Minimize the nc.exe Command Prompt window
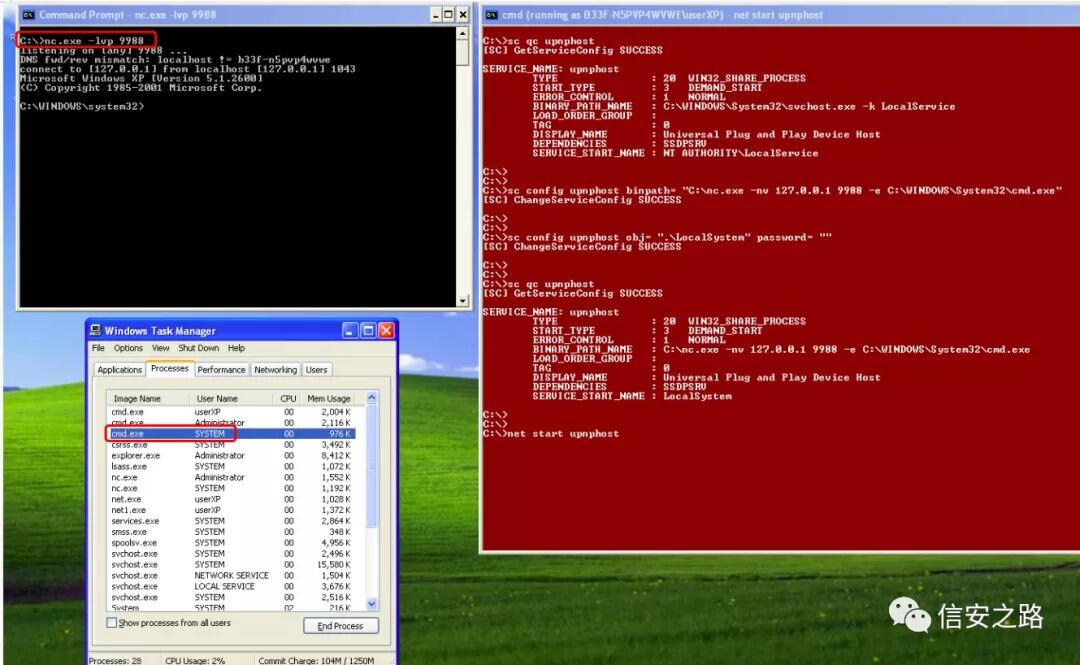The width and height of the screenshot is (1080, 665). coord(436,14)
